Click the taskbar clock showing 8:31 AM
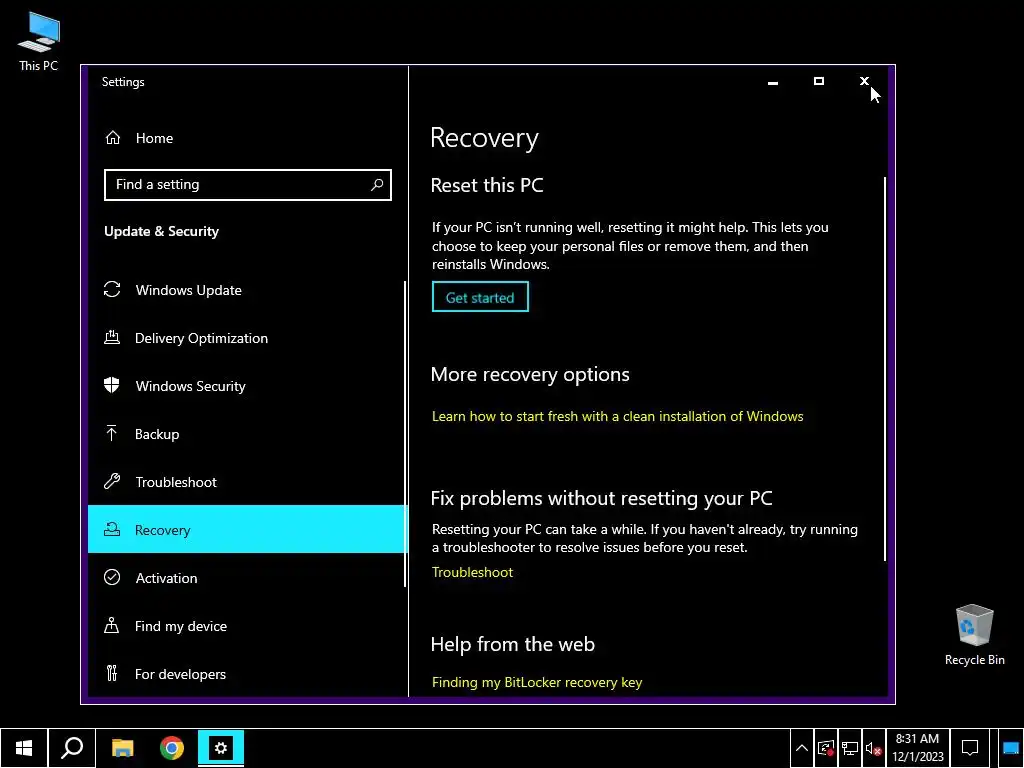The width and height of the screenshot is (1024, 768). [x=917, y=748]
